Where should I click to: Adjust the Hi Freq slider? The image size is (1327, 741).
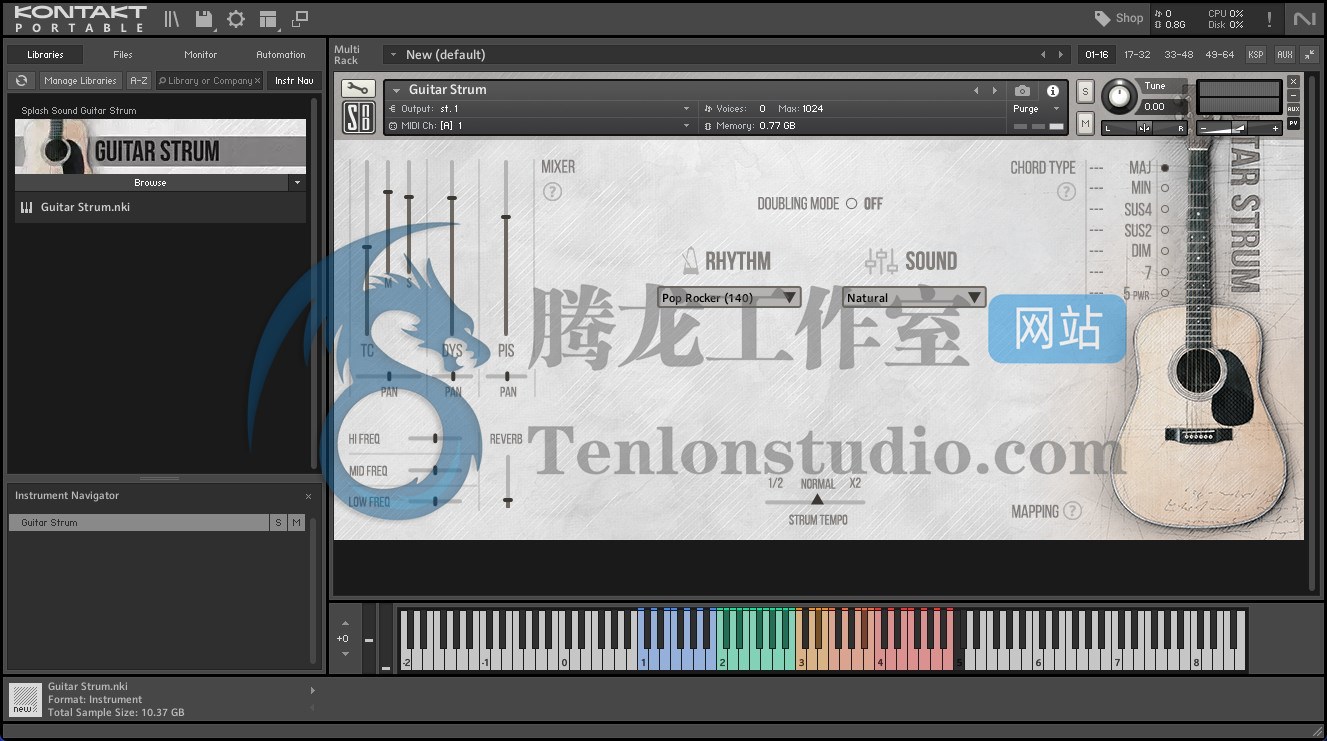pos(436,438)
